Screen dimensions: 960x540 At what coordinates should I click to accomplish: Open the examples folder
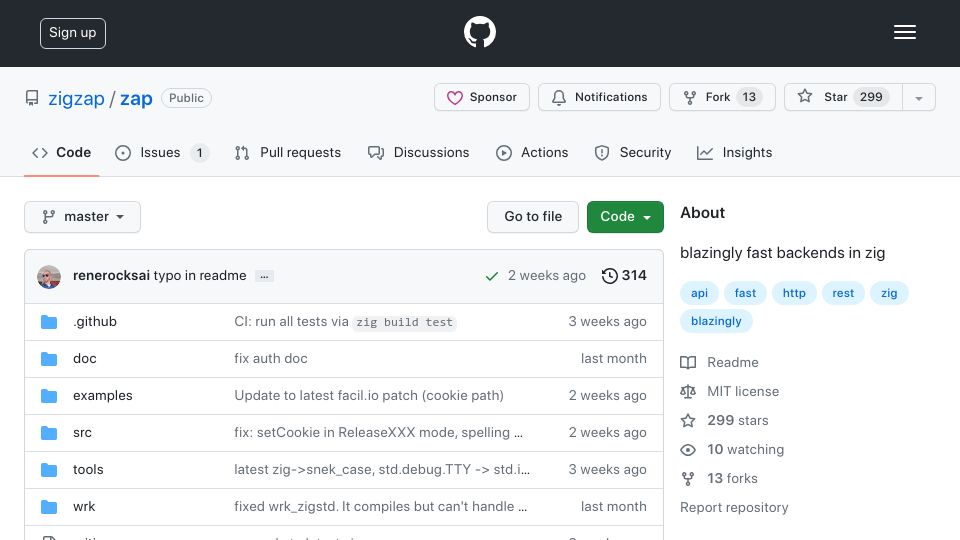[x=103, y=396]
